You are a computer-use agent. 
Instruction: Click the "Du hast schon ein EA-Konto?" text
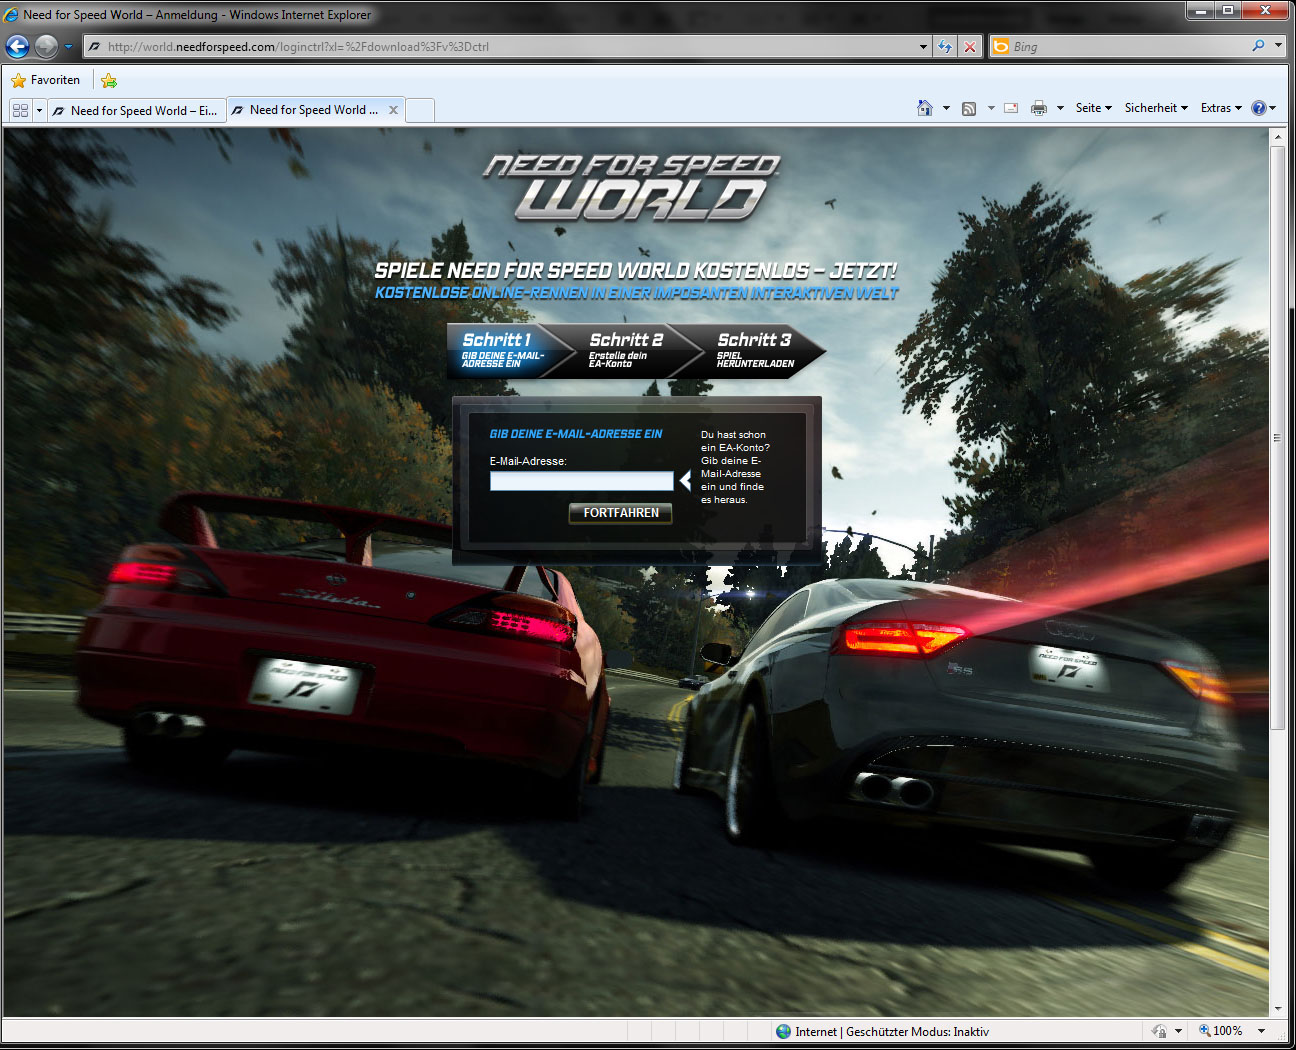[x=735, y=441]
